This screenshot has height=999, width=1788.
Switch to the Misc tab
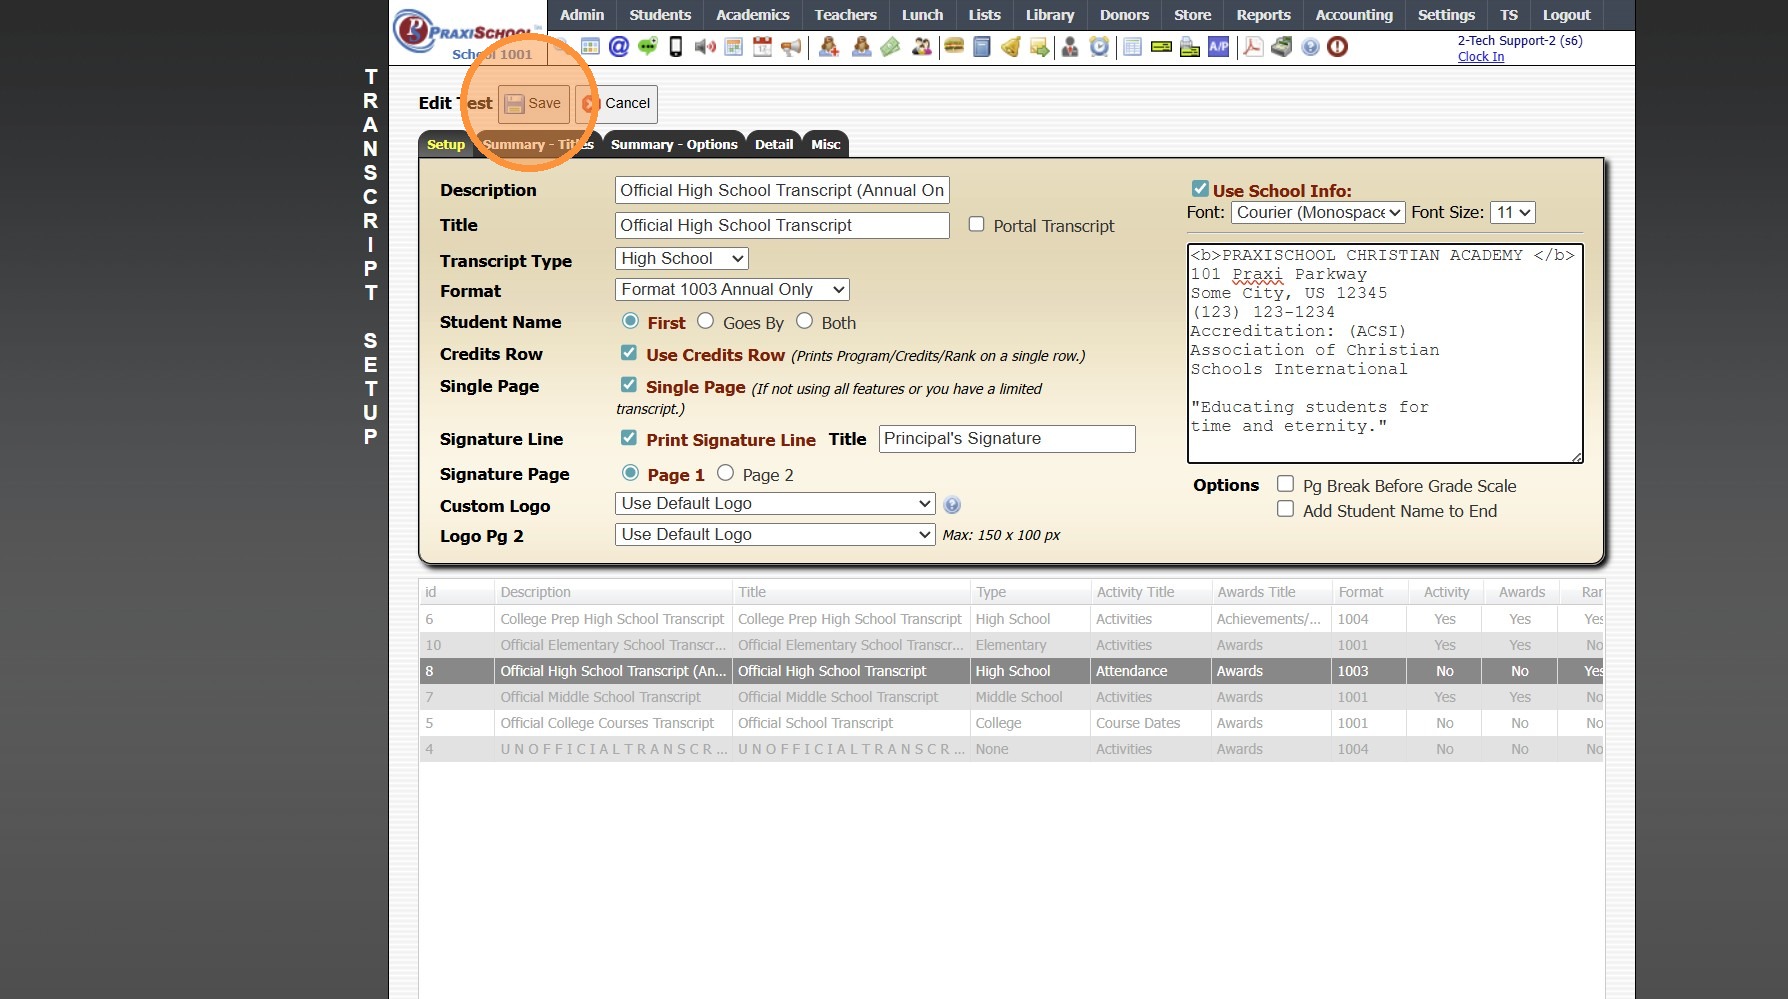[826, 145]
